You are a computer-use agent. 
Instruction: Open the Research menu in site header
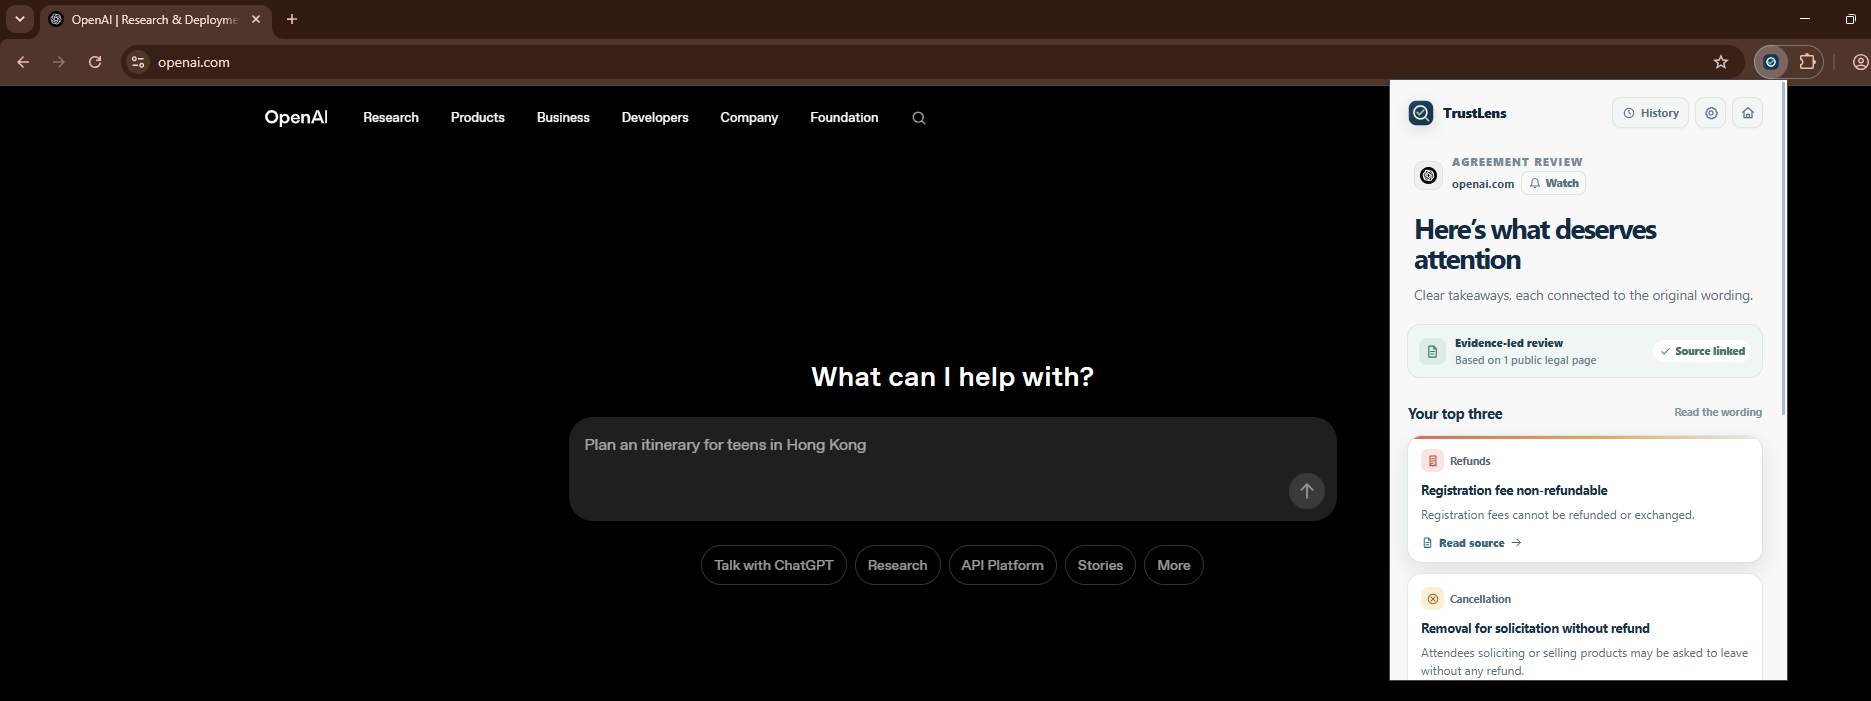tap(391, 117)
